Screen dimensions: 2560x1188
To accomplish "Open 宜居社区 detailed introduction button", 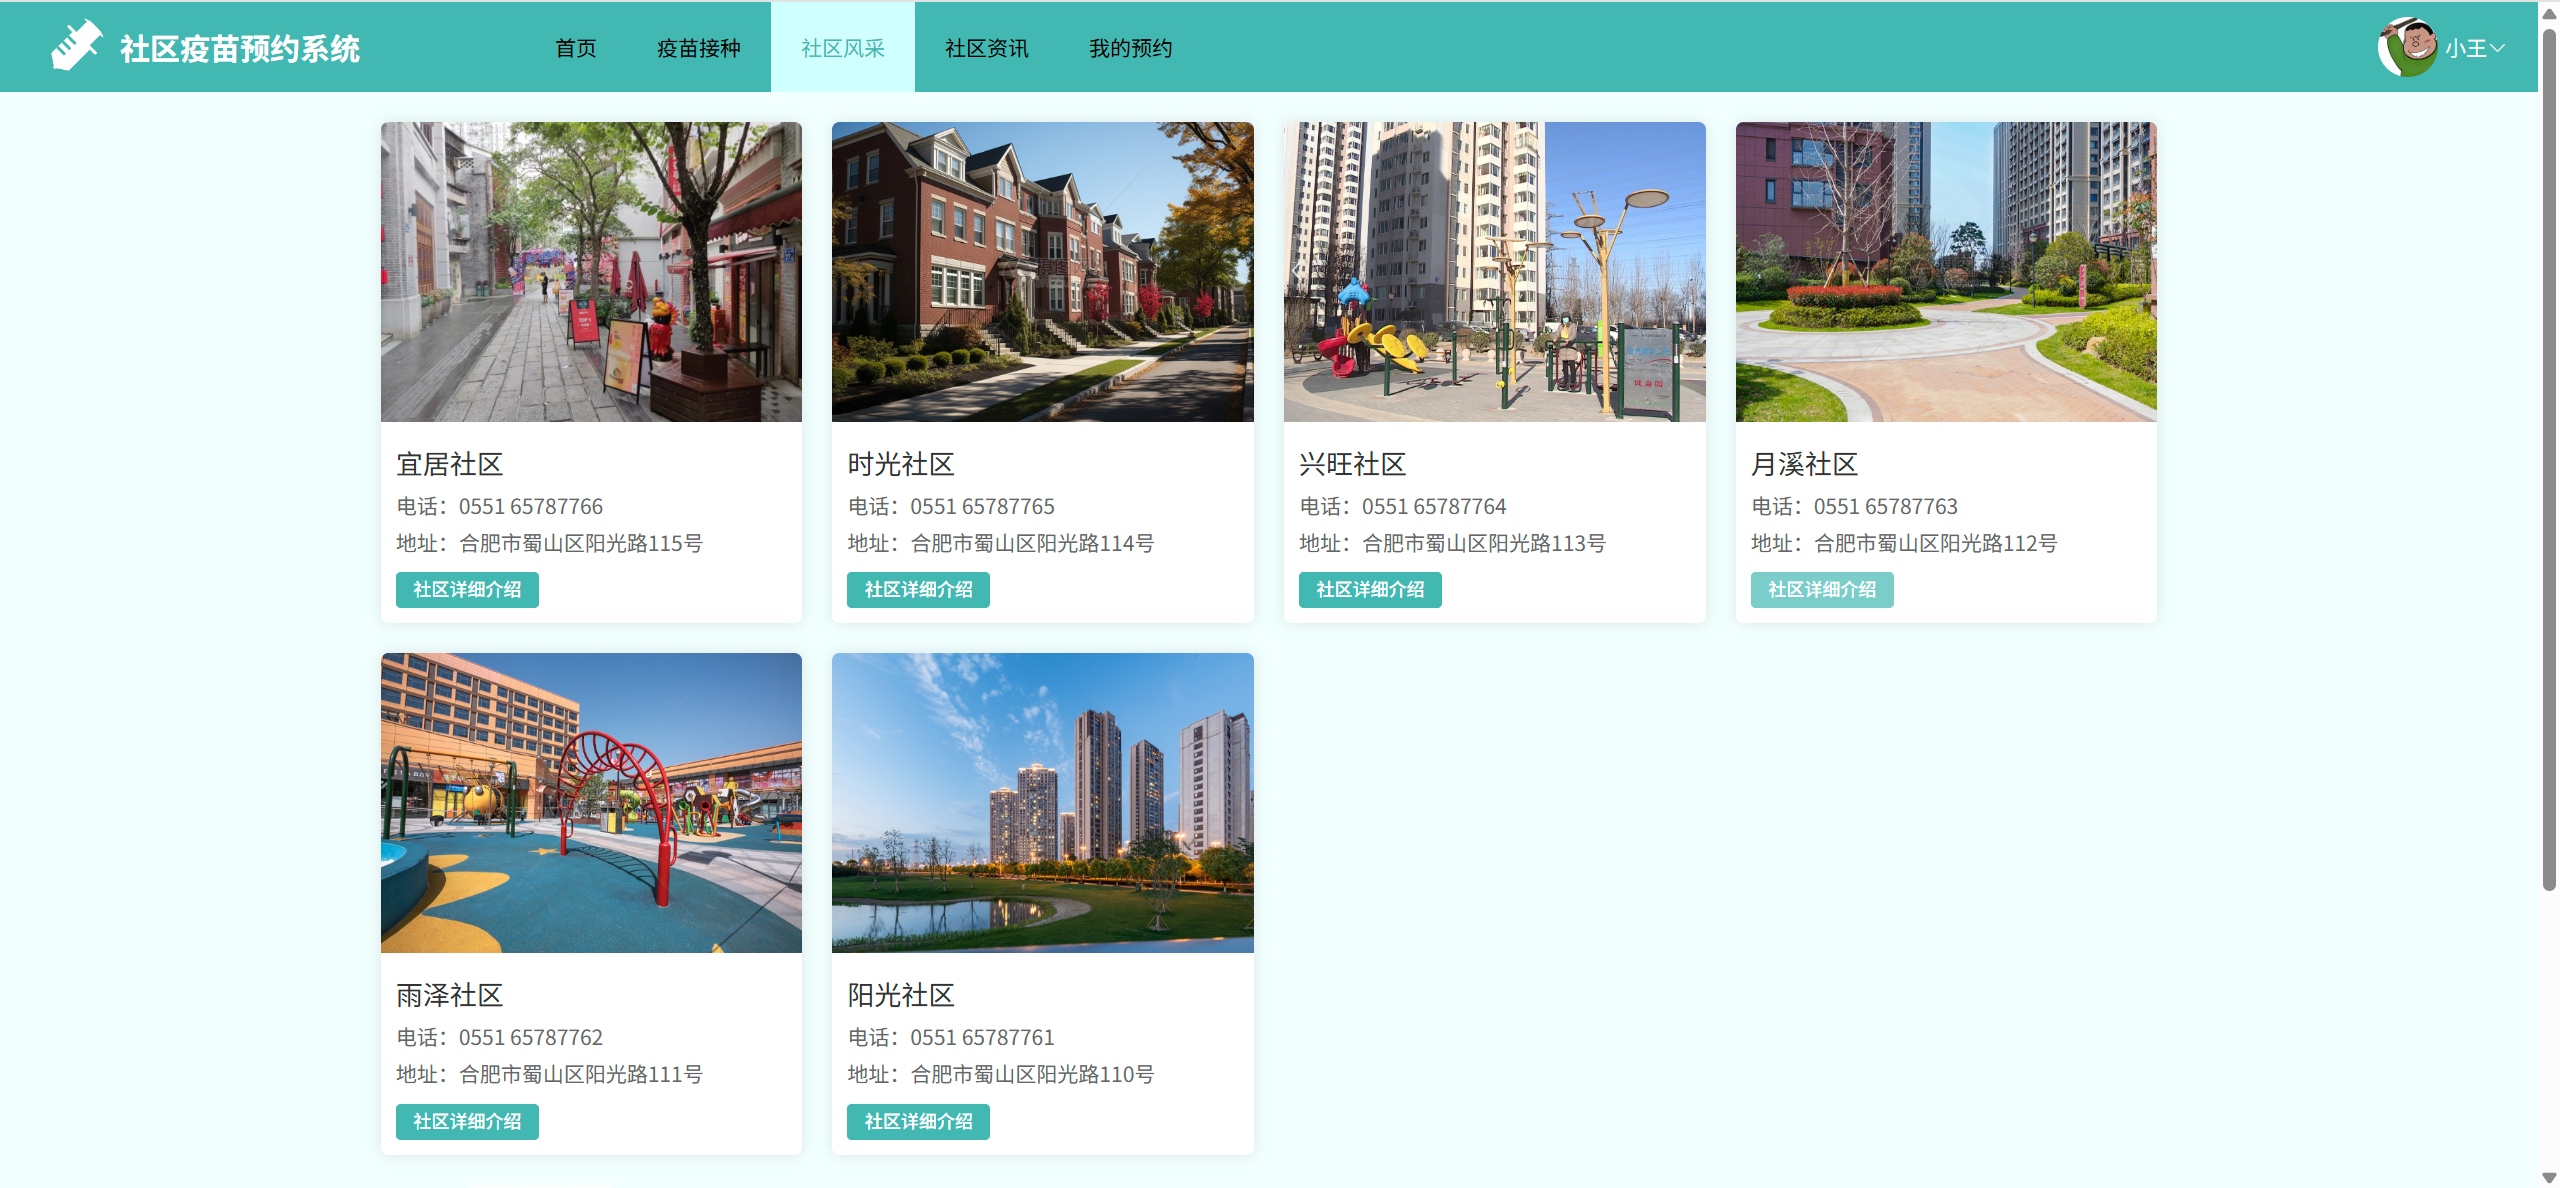I will click(467, 590).
